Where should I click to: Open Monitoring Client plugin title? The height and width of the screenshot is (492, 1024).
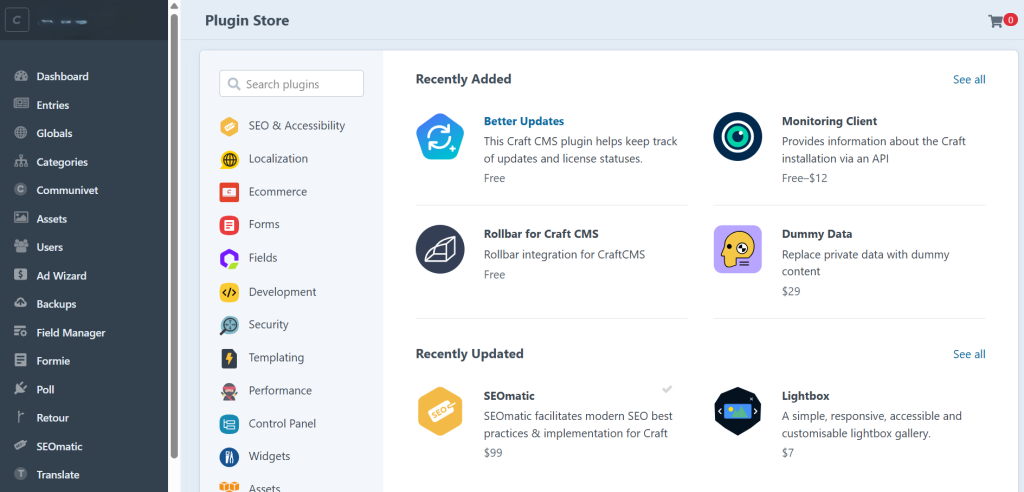829,121
